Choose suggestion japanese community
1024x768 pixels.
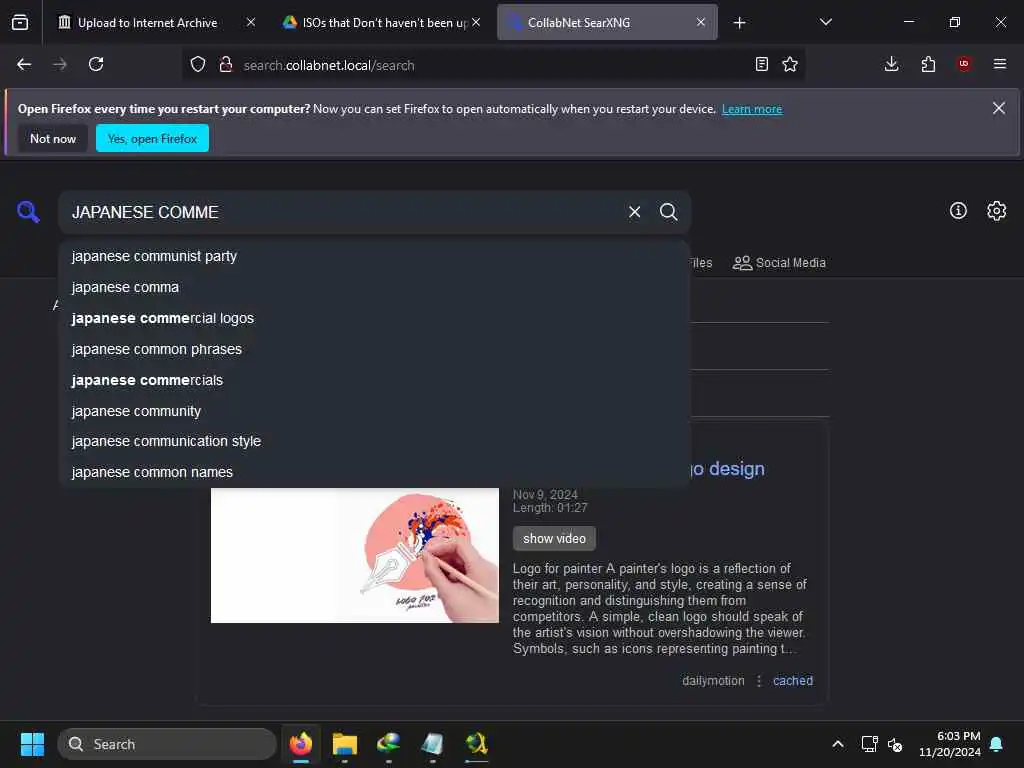[375, 411]
